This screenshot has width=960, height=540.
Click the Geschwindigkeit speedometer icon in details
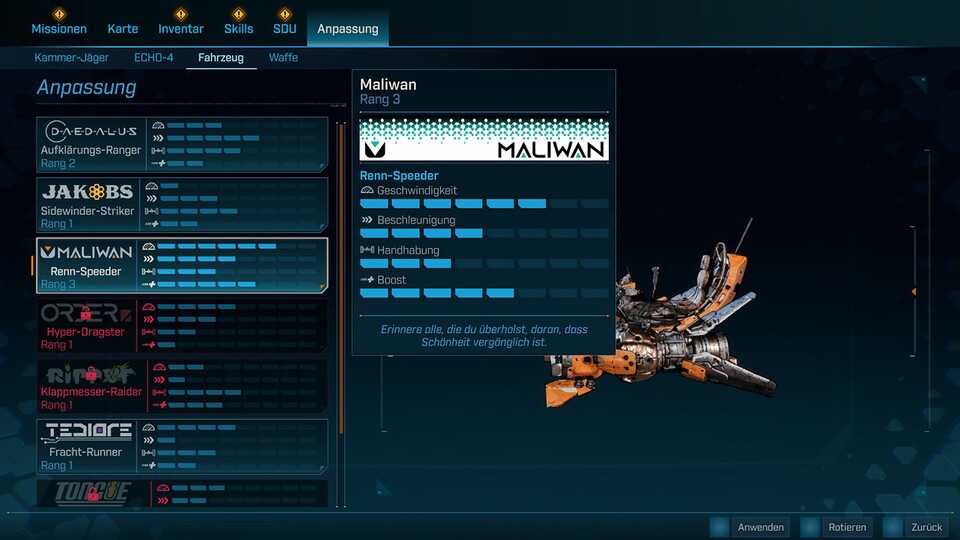367,190
